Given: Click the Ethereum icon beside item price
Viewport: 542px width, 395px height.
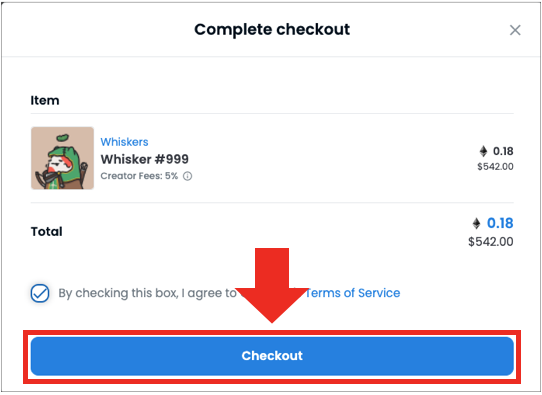Looking at the screenshot, I should click(483, 151).
